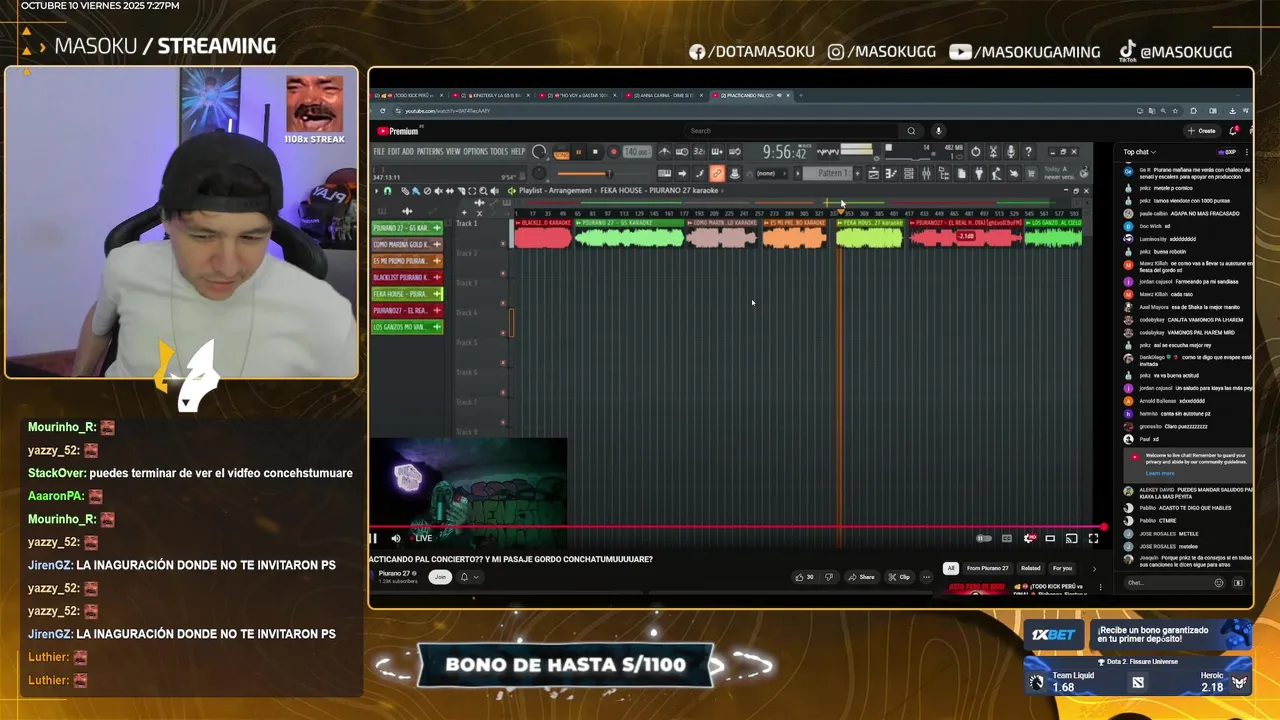Click the YouTube search field
Screen dimensions: 1280x720
point(792,131)
